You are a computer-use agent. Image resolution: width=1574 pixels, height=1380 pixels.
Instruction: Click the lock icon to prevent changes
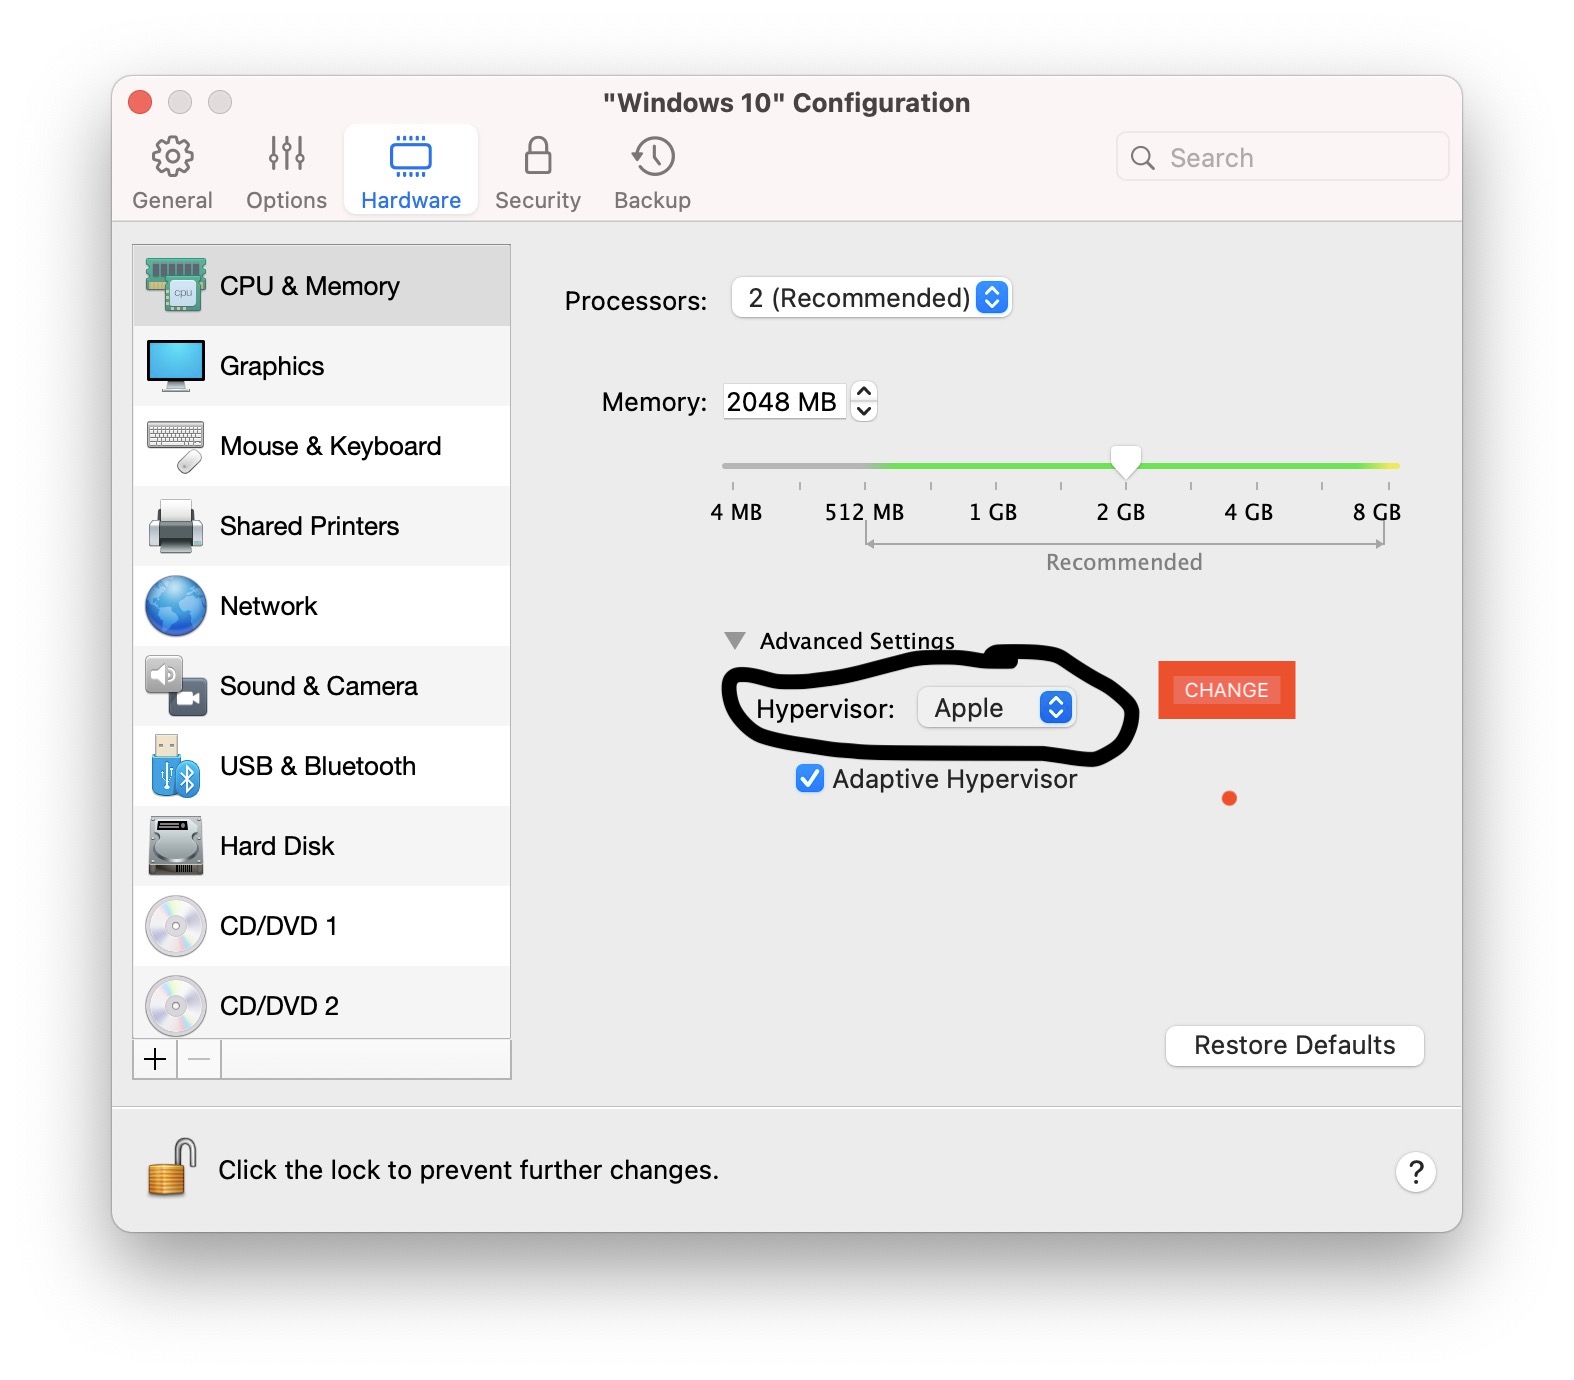(x=172, y=1167)
